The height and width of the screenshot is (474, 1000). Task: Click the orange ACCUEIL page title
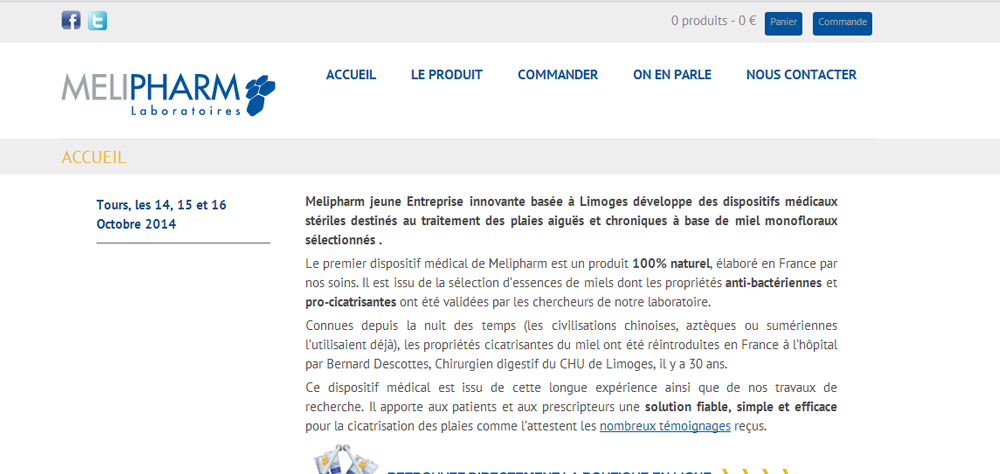coord(93,158)
